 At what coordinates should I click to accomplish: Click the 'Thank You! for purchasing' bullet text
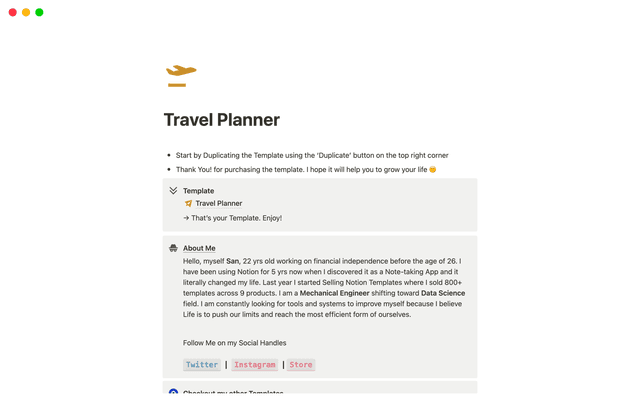[x=300, y=169]
